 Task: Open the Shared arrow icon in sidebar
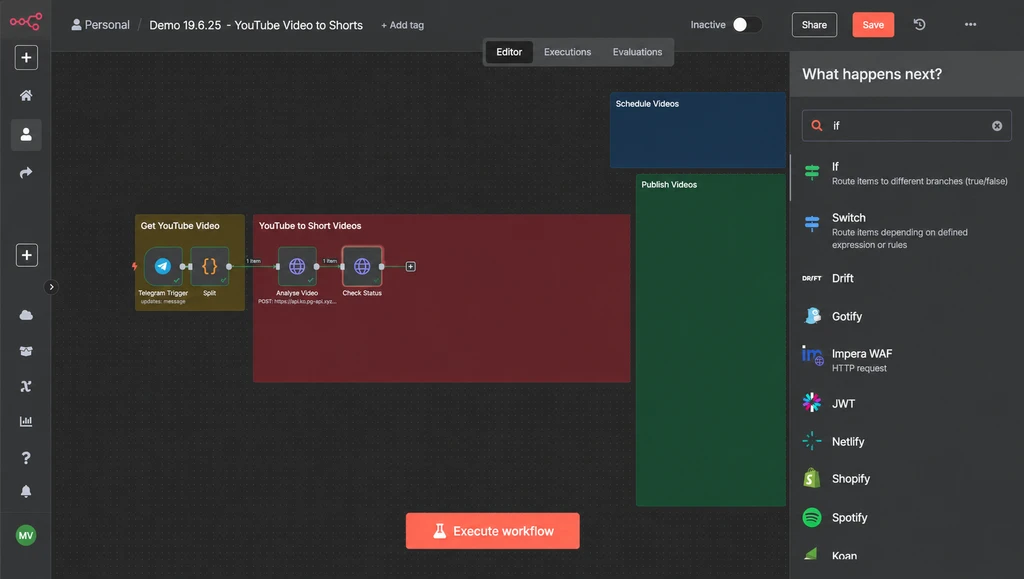(x=26, y=173)
